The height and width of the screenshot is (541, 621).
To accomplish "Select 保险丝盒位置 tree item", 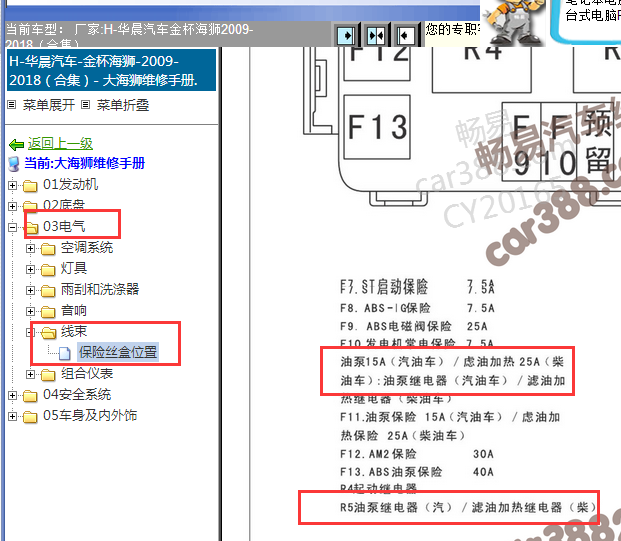I will (118, 352).
